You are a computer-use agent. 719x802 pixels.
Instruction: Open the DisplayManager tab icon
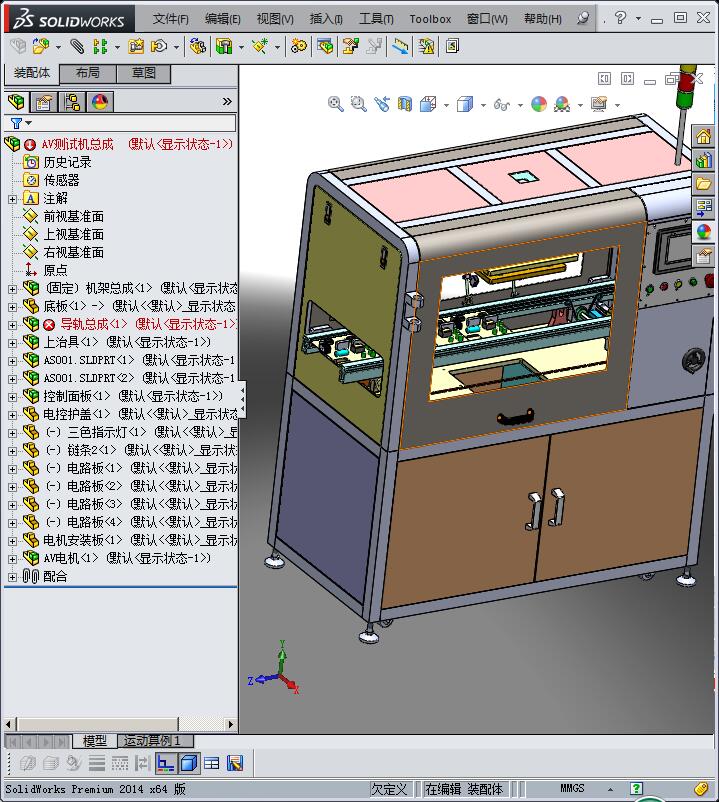(x=100, y=102)
